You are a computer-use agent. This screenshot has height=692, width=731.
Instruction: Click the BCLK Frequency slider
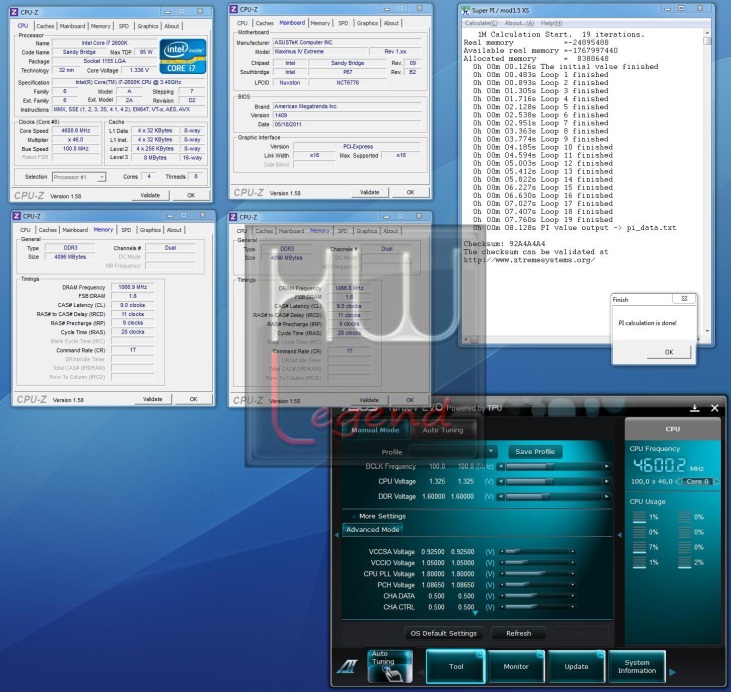coord(553,466)
